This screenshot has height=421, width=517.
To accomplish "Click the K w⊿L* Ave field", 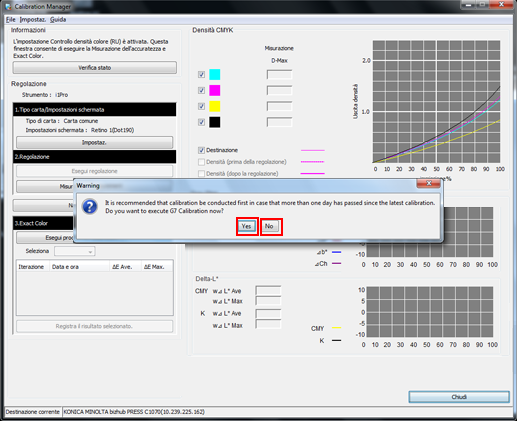I will pos(268,314).
